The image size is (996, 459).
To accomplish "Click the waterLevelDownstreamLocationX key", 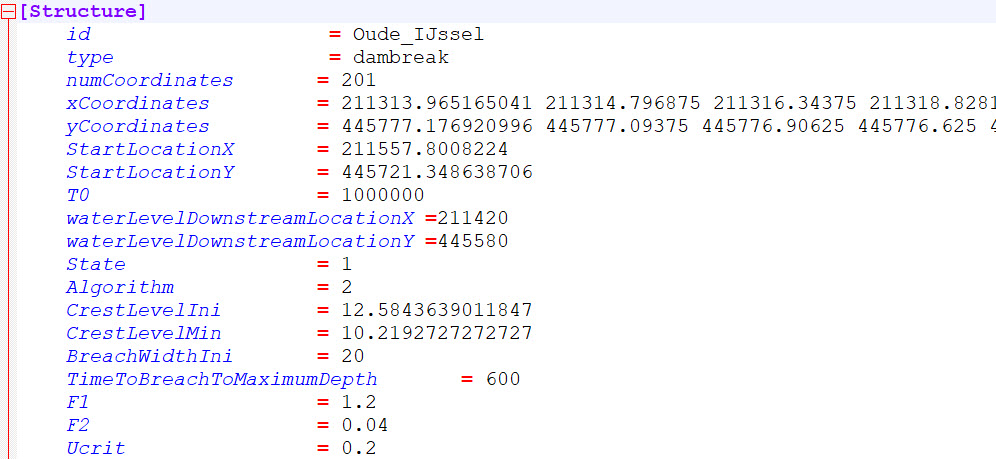I will pyautogui.click(x=243, y=219).
